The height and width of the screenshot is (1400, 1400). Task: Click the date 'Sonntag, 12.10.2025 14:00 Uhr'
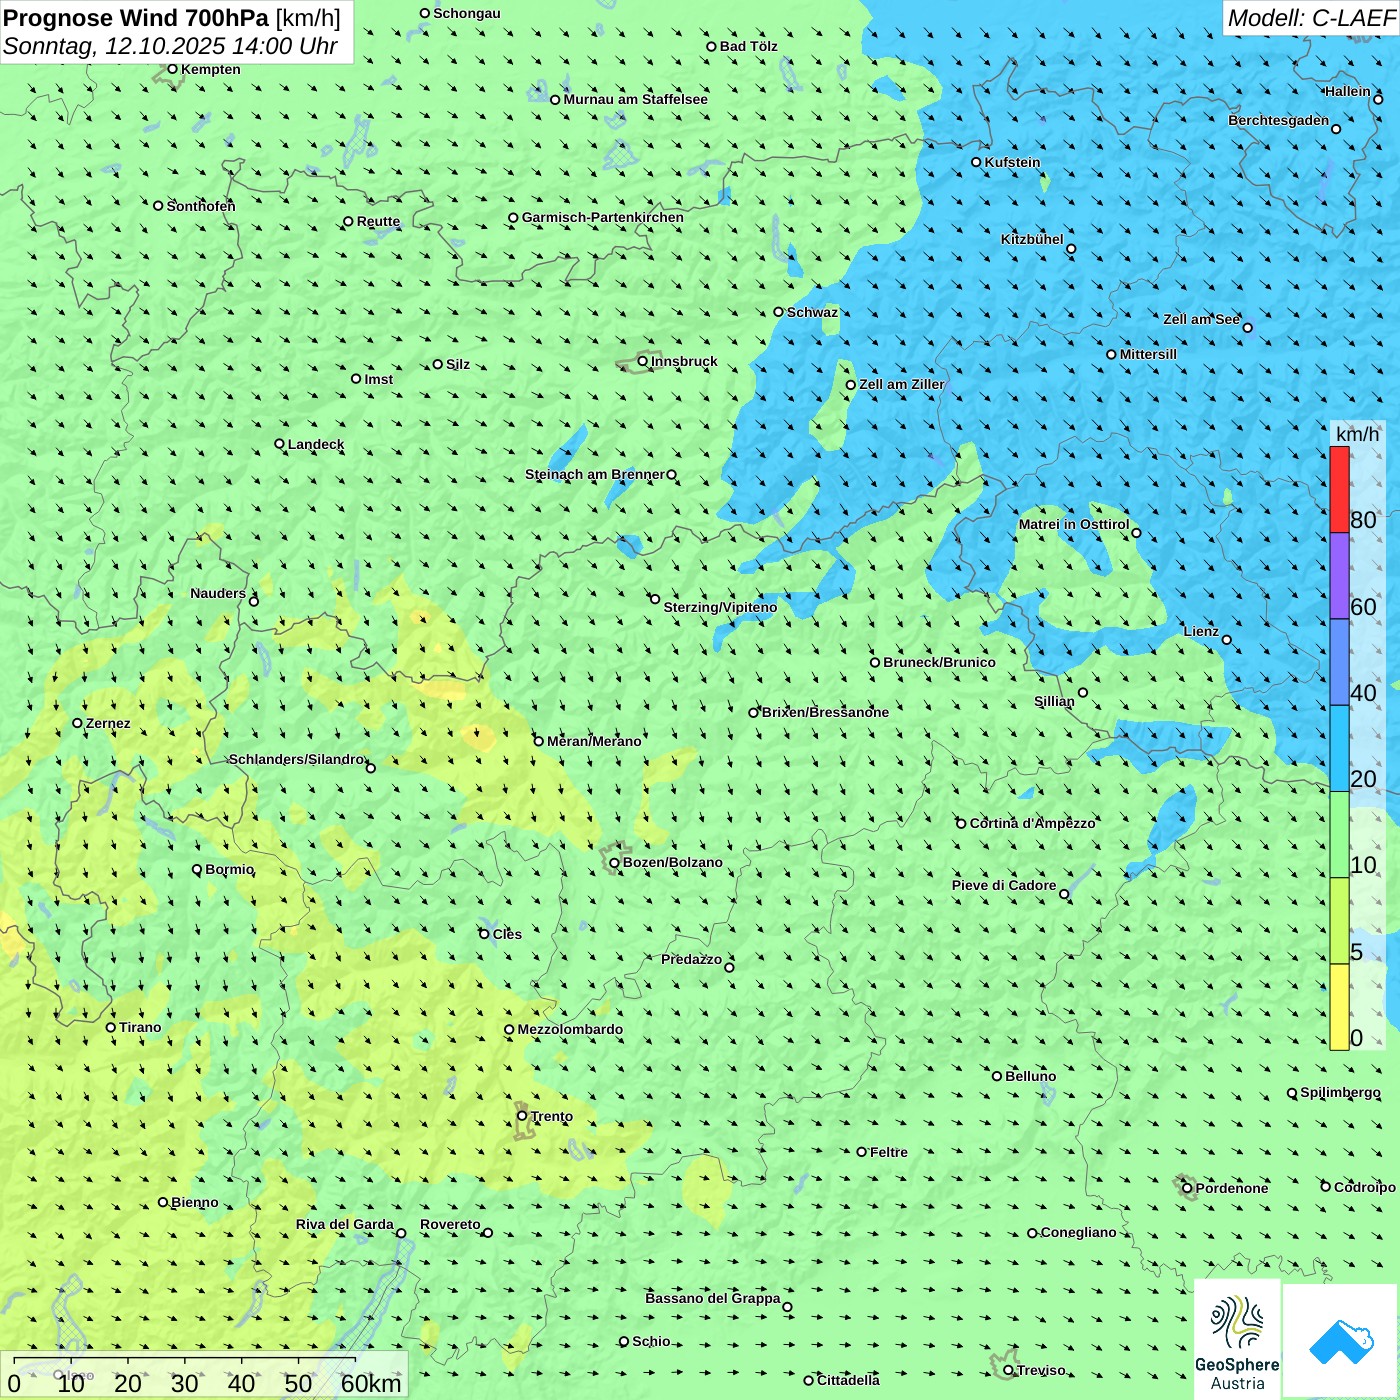pos(170,46)
